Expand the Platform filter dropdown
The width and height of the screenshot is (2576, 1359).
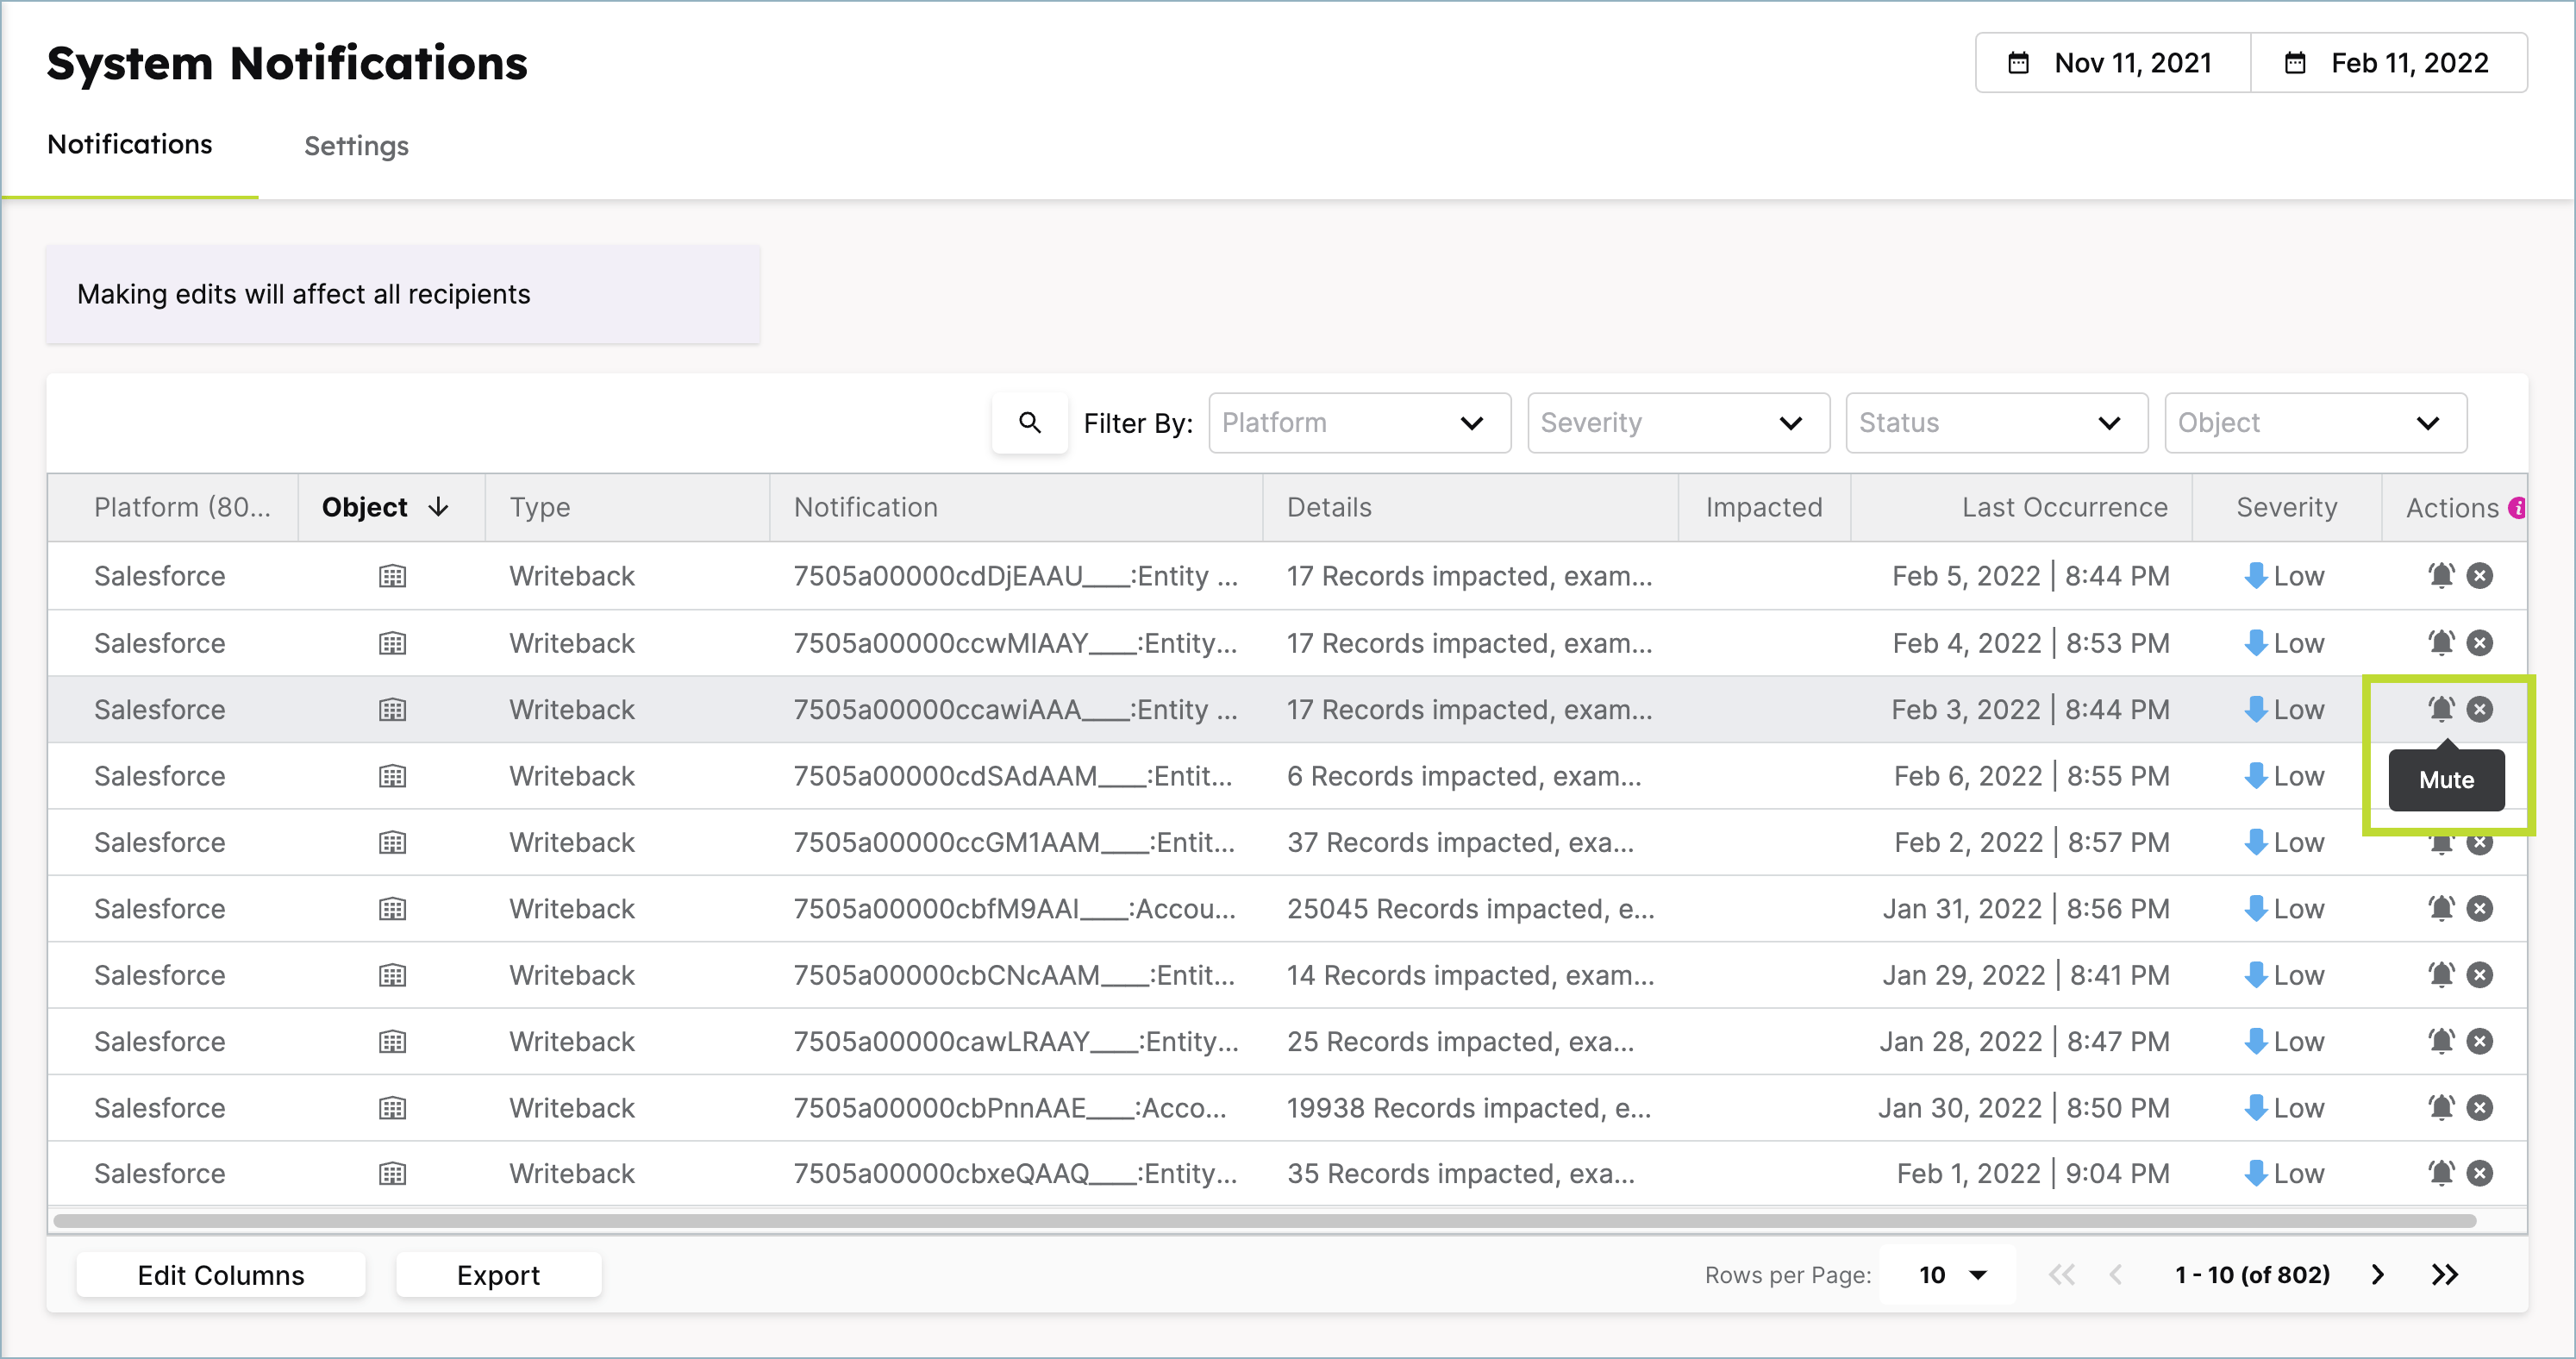click(x=1359, y=423)
